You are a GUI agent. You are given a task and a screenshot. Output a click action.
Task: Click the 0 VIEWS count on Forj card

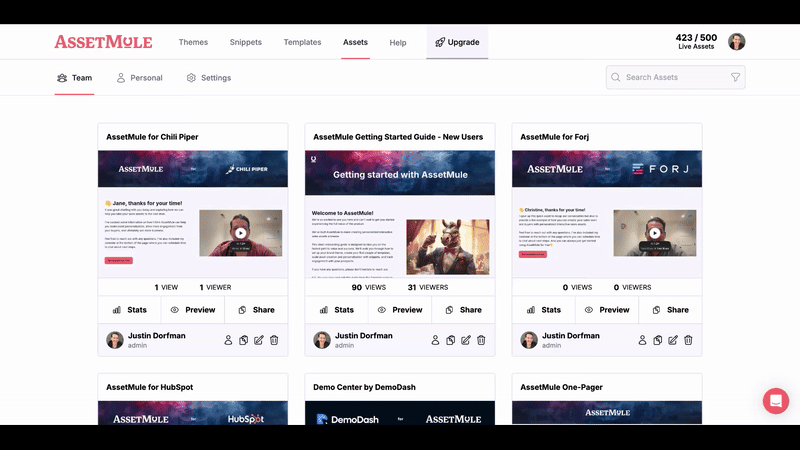pyautogui.click(x=578, y=287)
